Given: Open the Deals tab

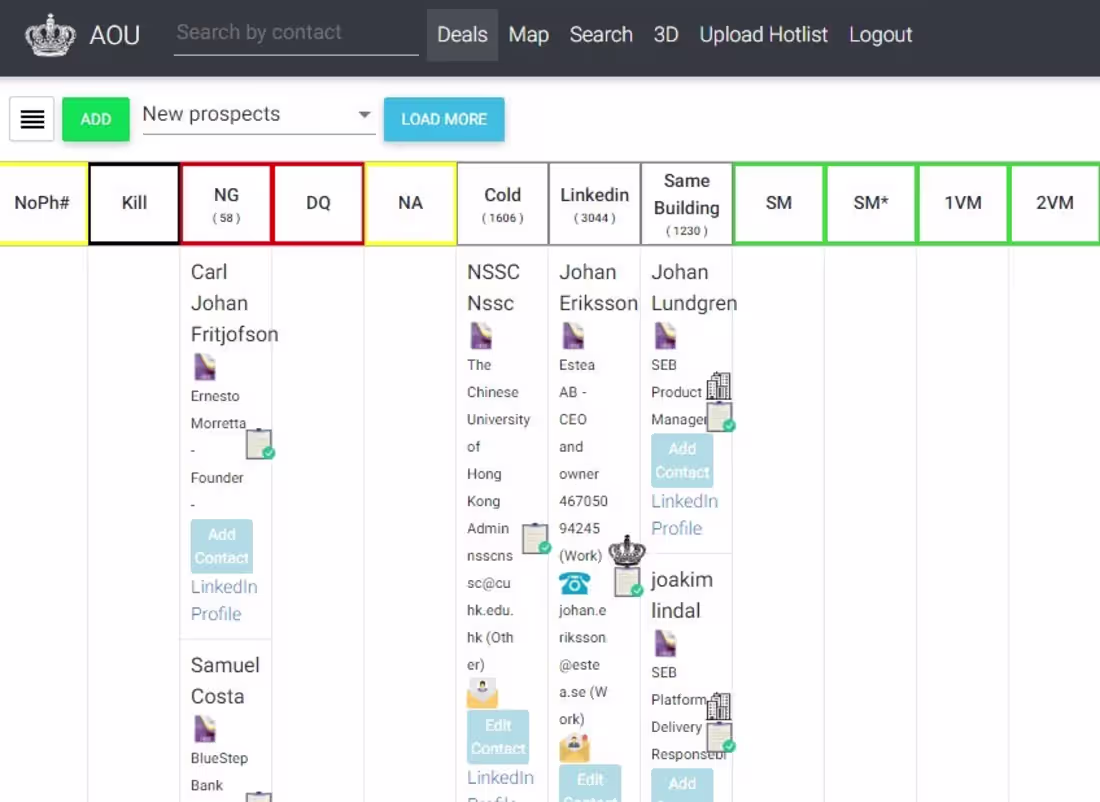Looking at the screenshot, I should click(462, 35).
